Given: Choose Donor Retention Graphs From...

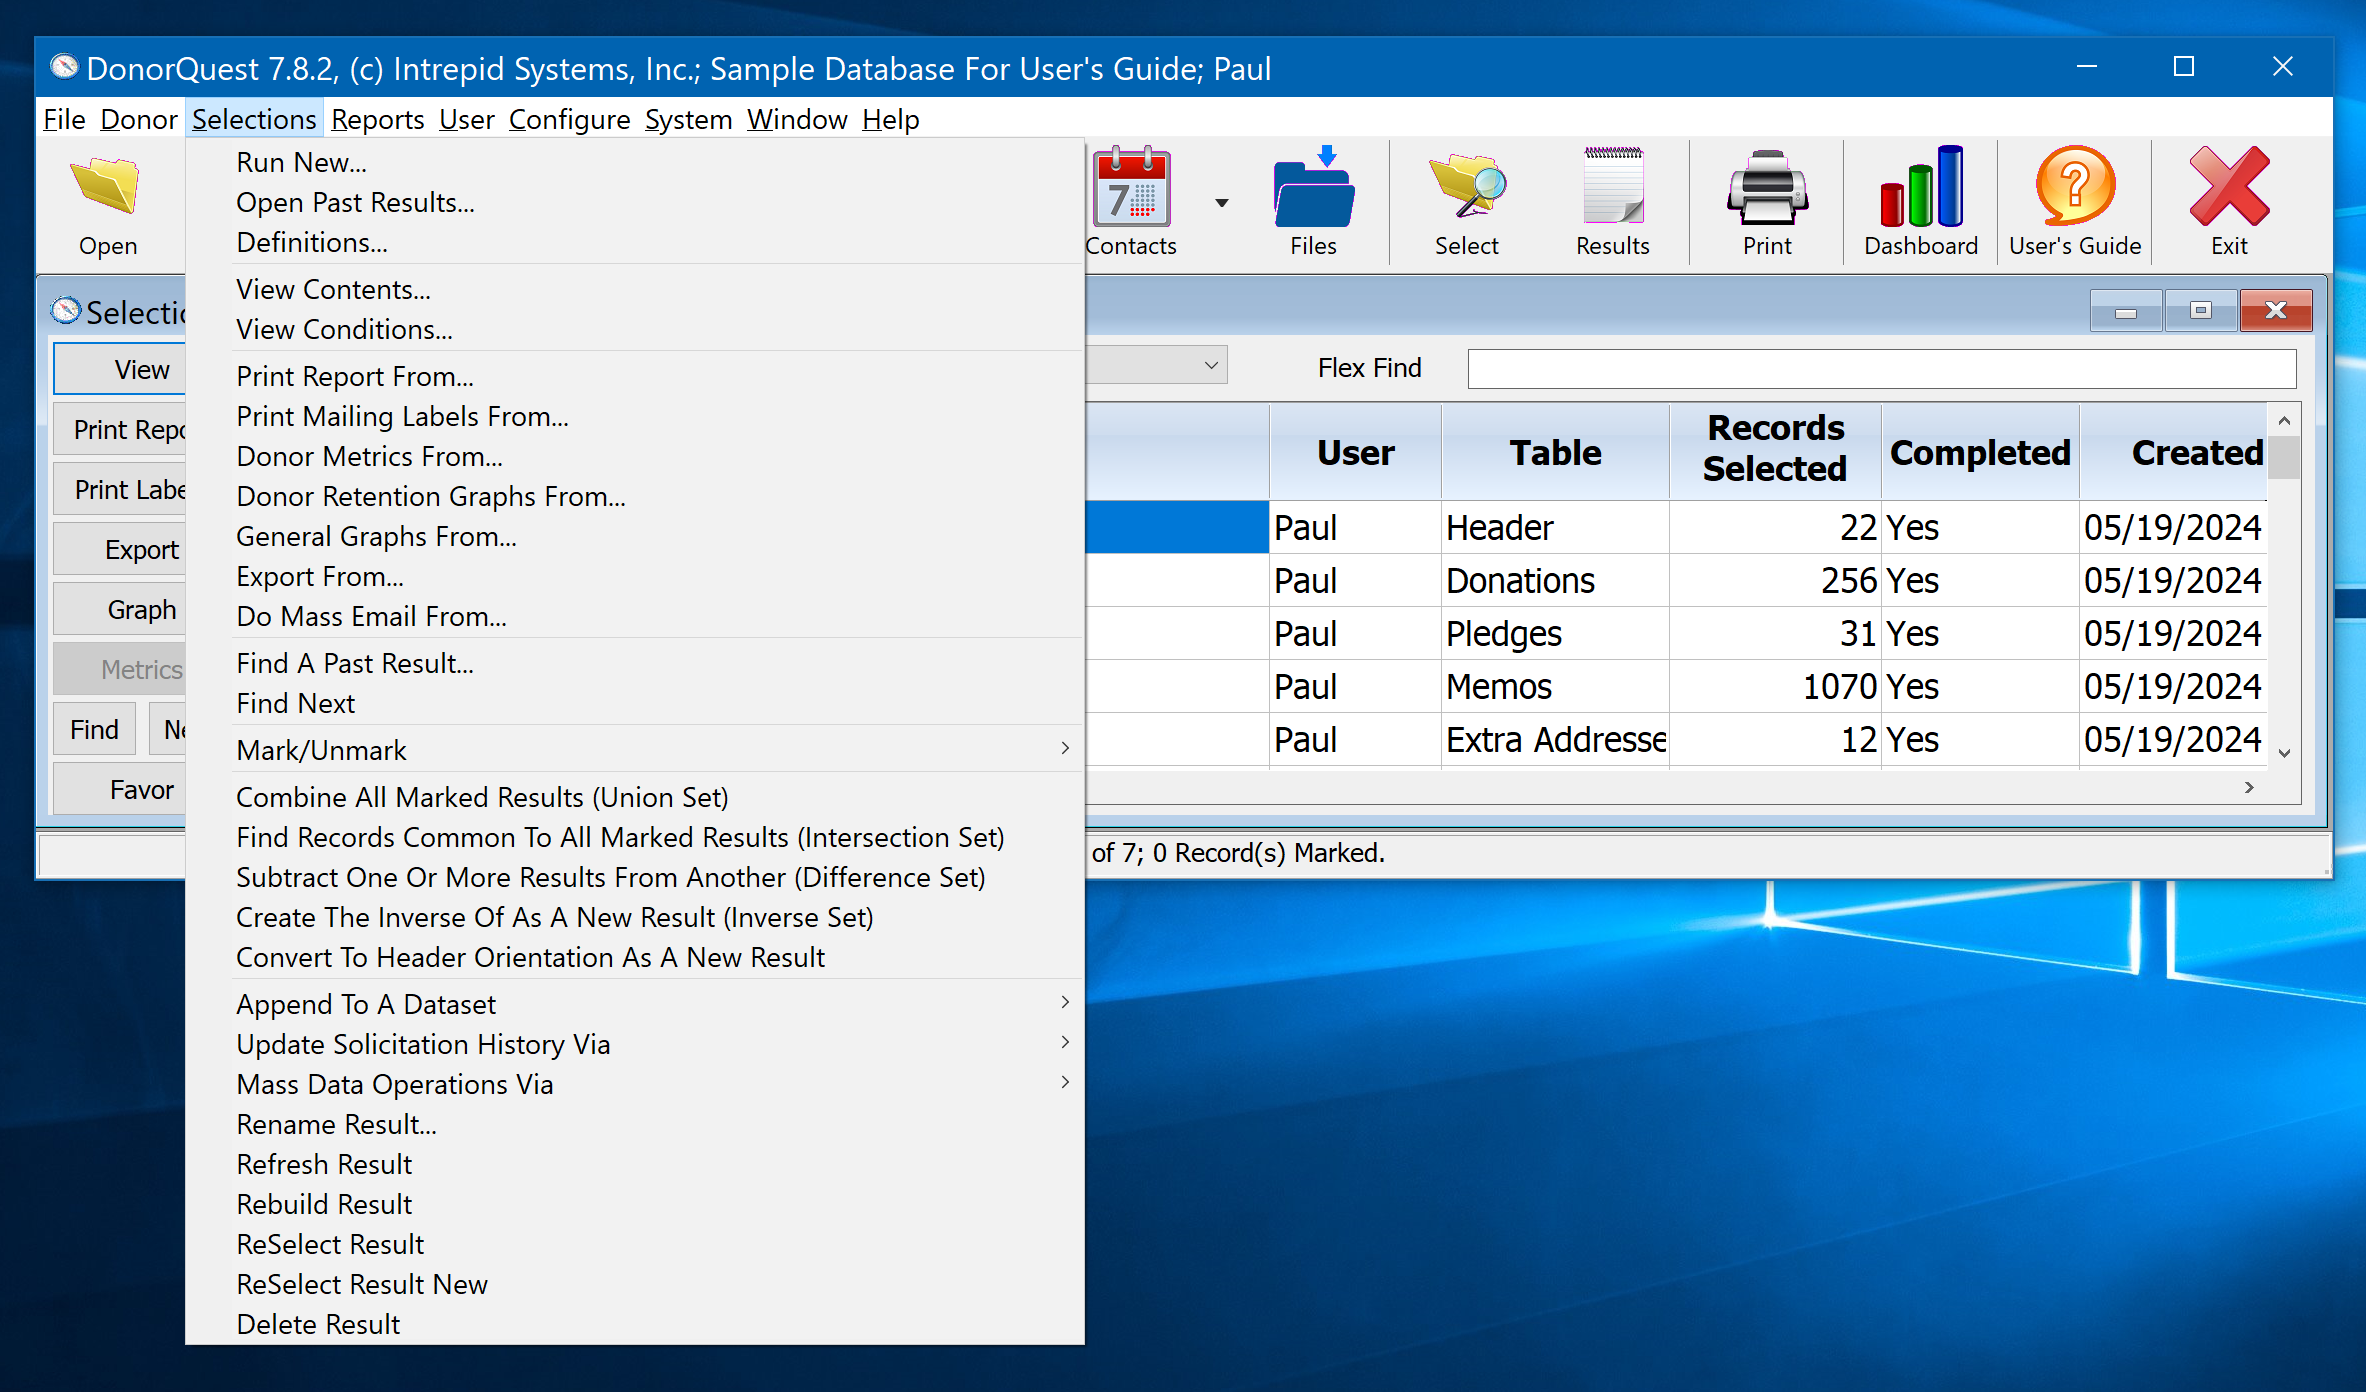Looking at the screenshot, I should [x=635, y=496].
